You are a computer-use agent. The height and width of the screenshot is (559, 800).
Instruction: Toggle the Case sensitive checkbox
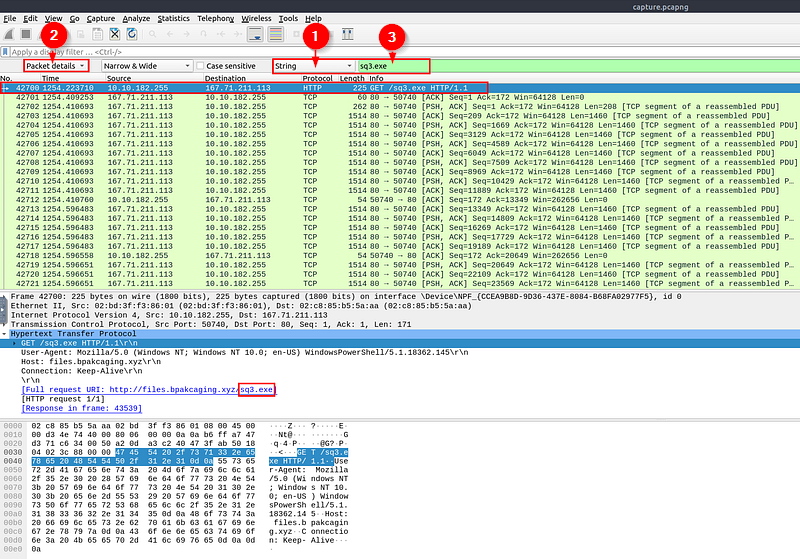(x=201, y=66)
